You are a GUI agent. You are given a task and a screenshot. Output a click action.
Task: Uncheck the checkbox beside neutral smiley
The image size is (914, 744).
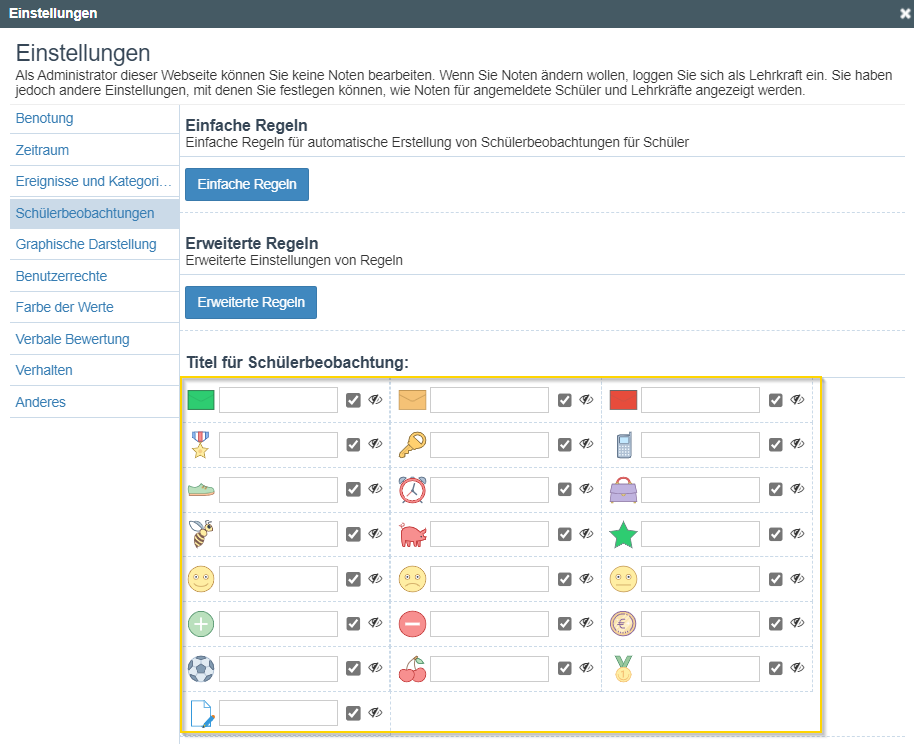click(x=775, y=579)
